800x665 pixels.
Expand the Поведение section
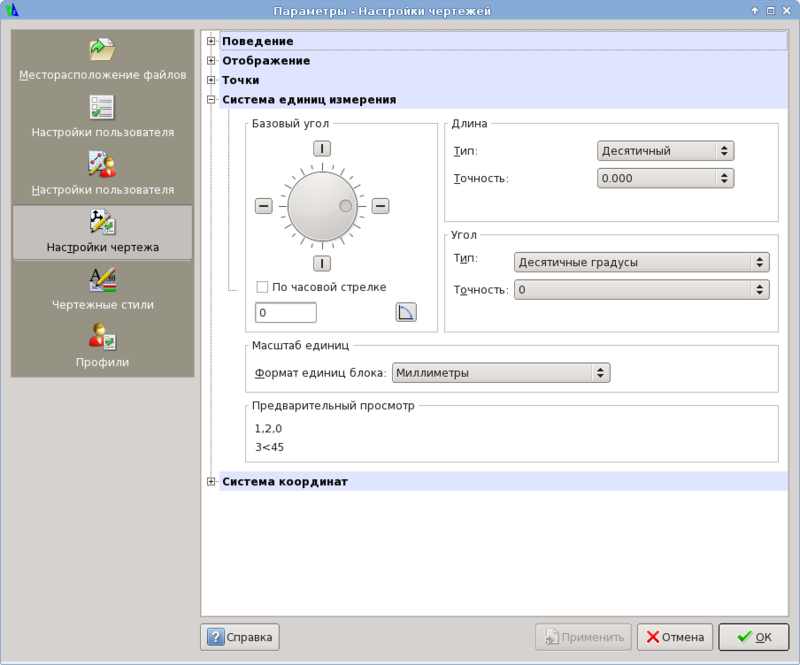tap(211, 41)
